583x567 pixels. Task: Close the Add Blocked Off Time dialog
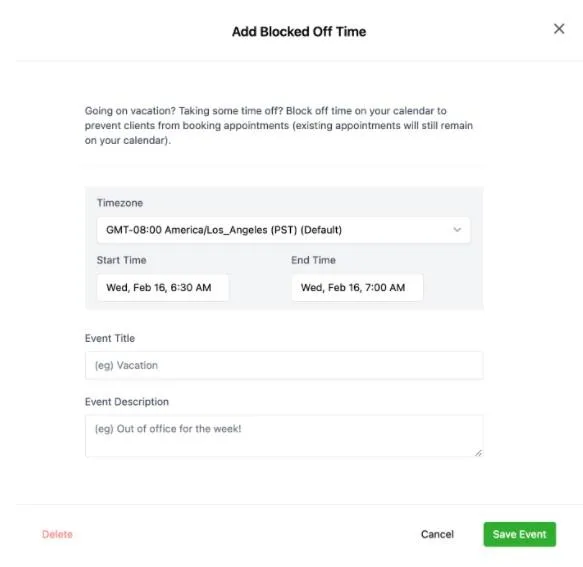[x=559, y=29]
